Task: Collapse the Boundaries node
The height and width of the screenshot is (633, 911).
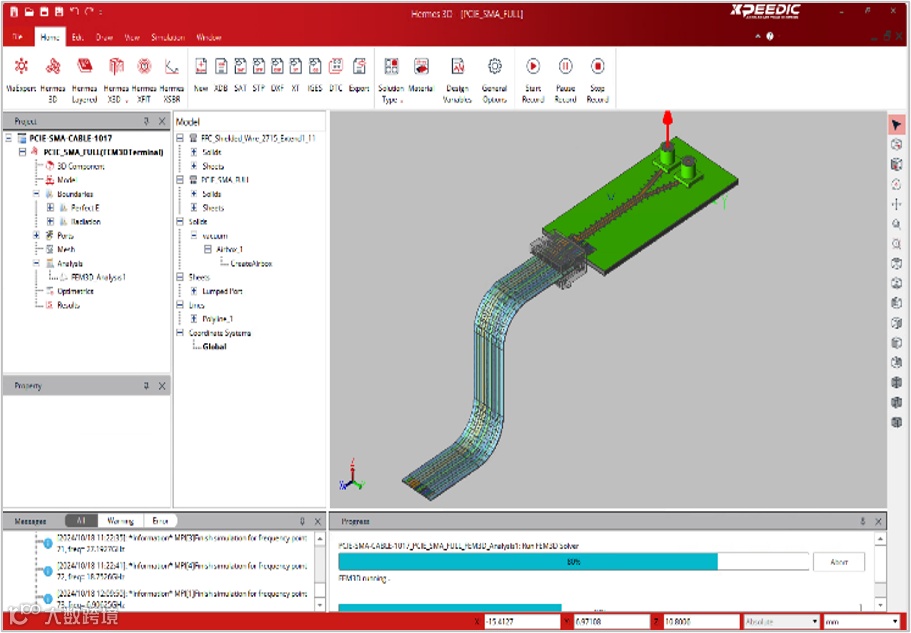Action: (36, 194)
